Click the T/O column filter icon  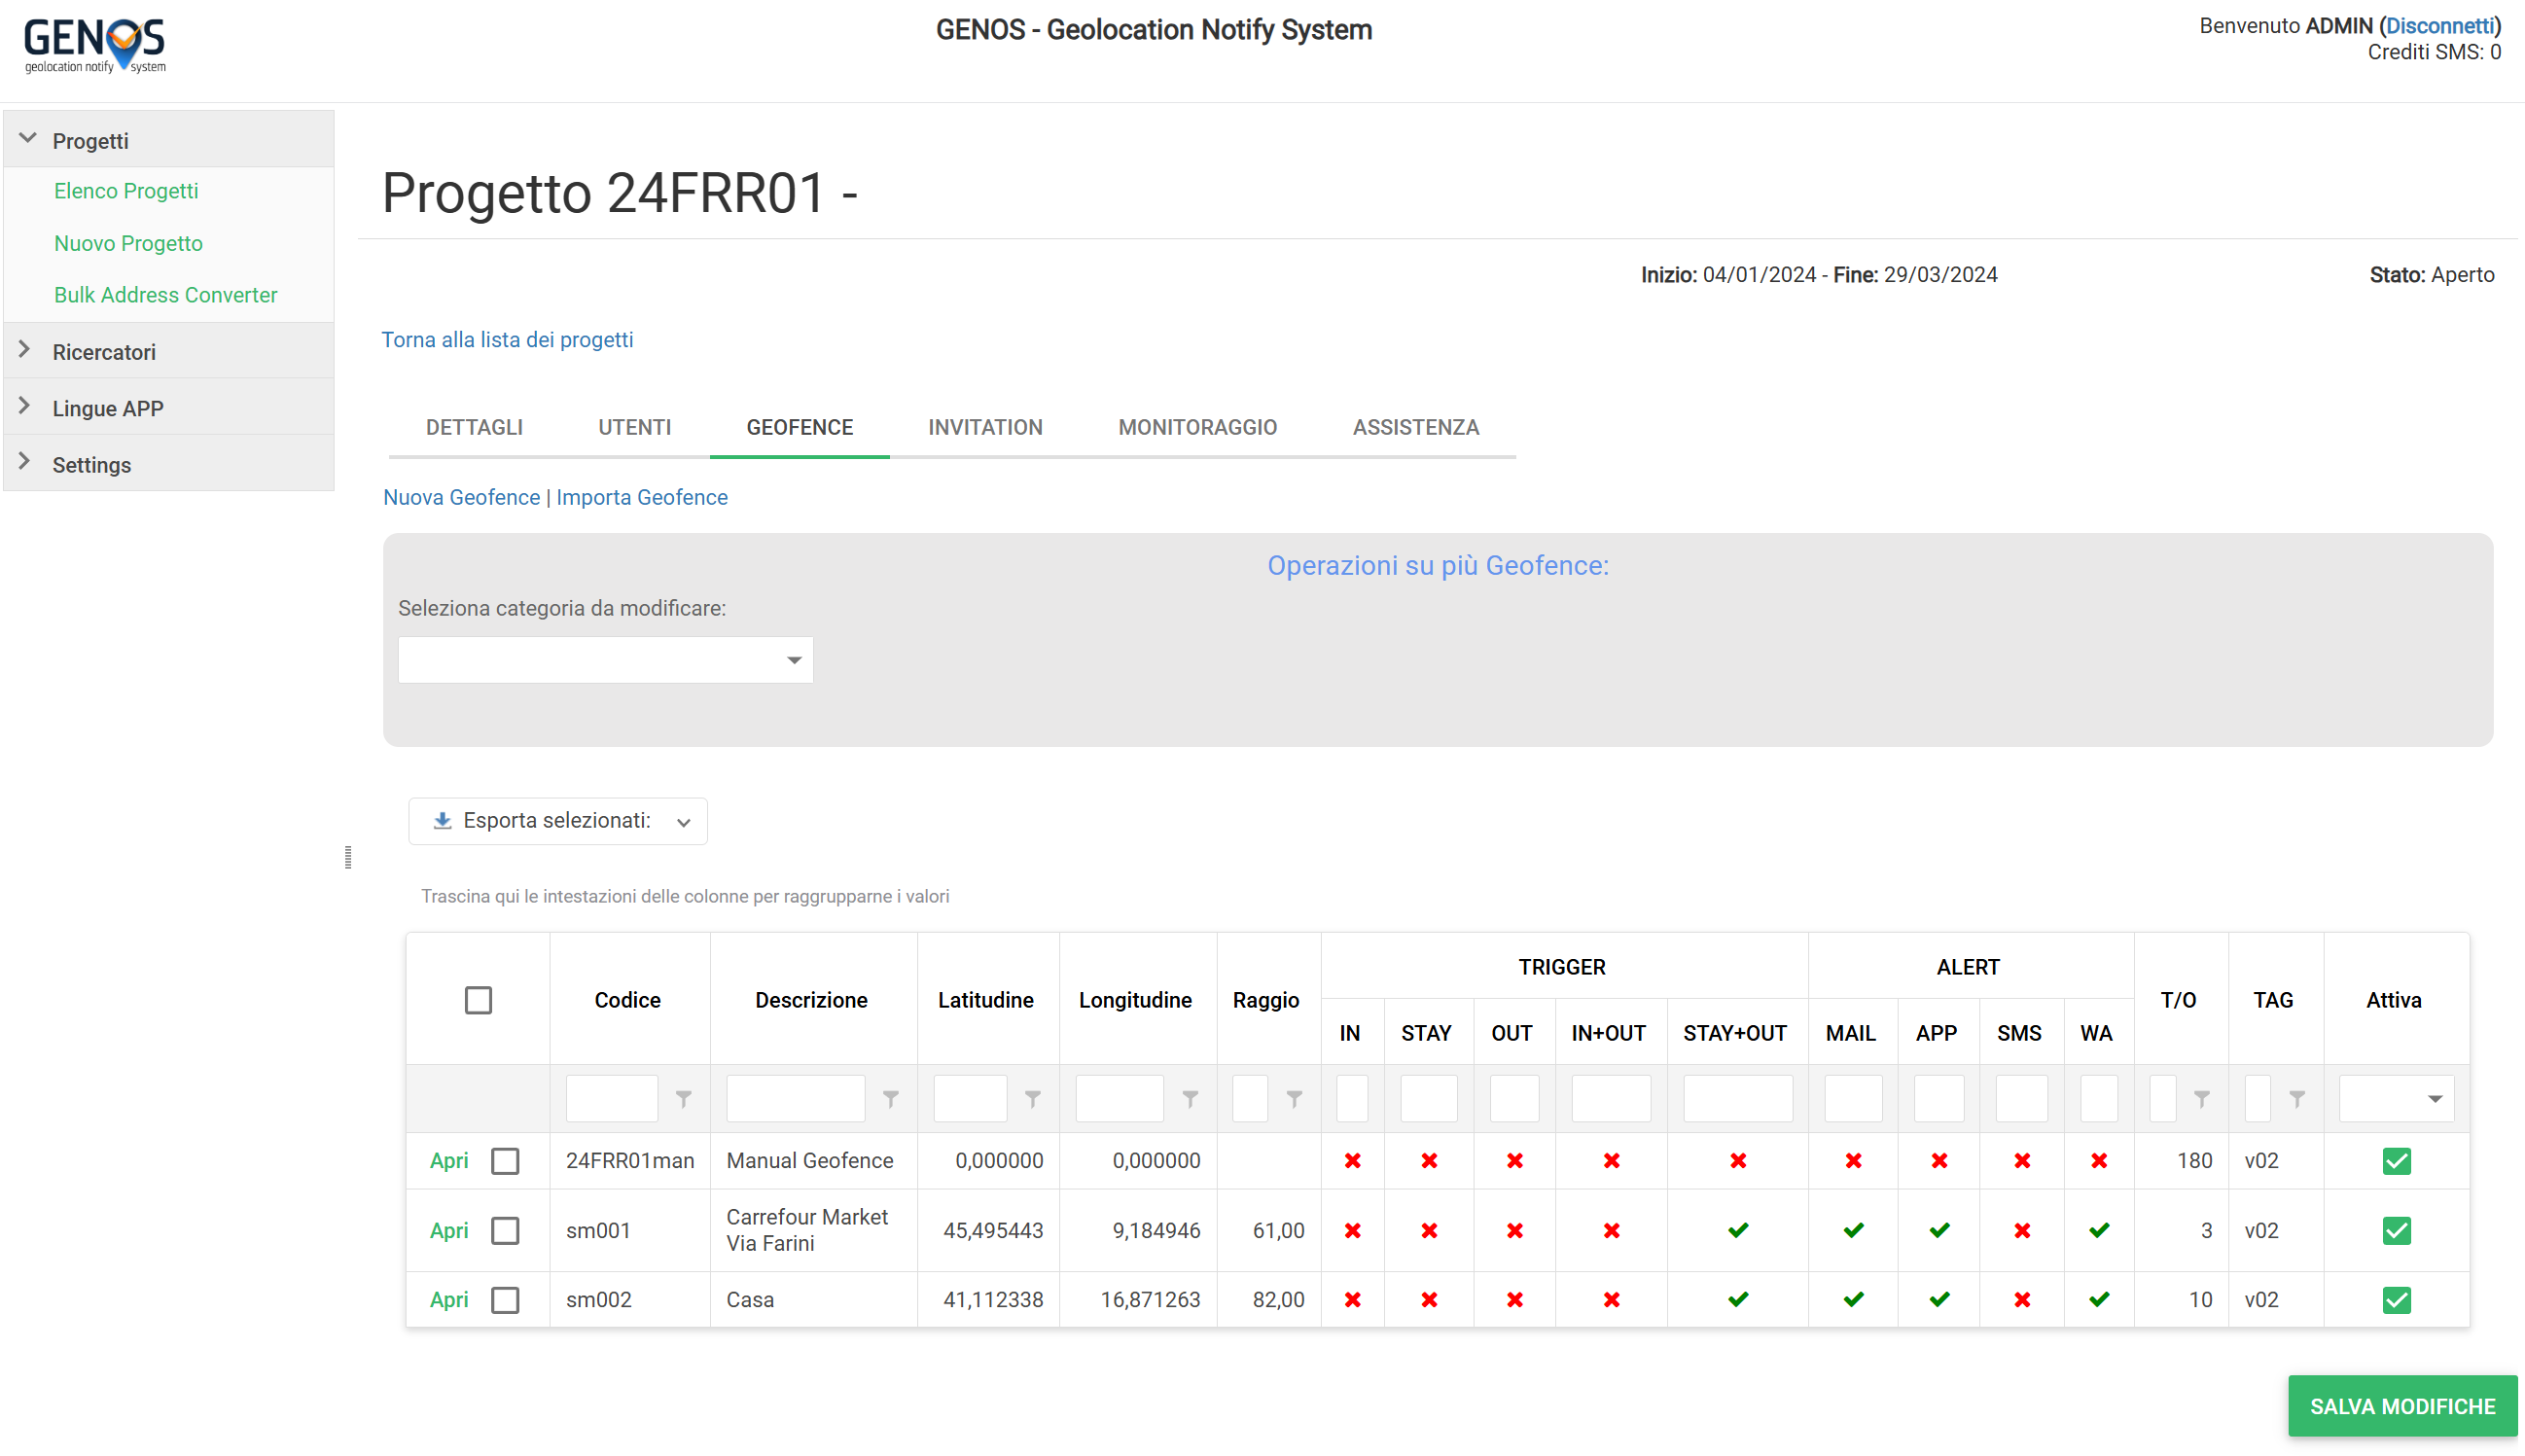pyautogui.click(x=2202, y=1099)
